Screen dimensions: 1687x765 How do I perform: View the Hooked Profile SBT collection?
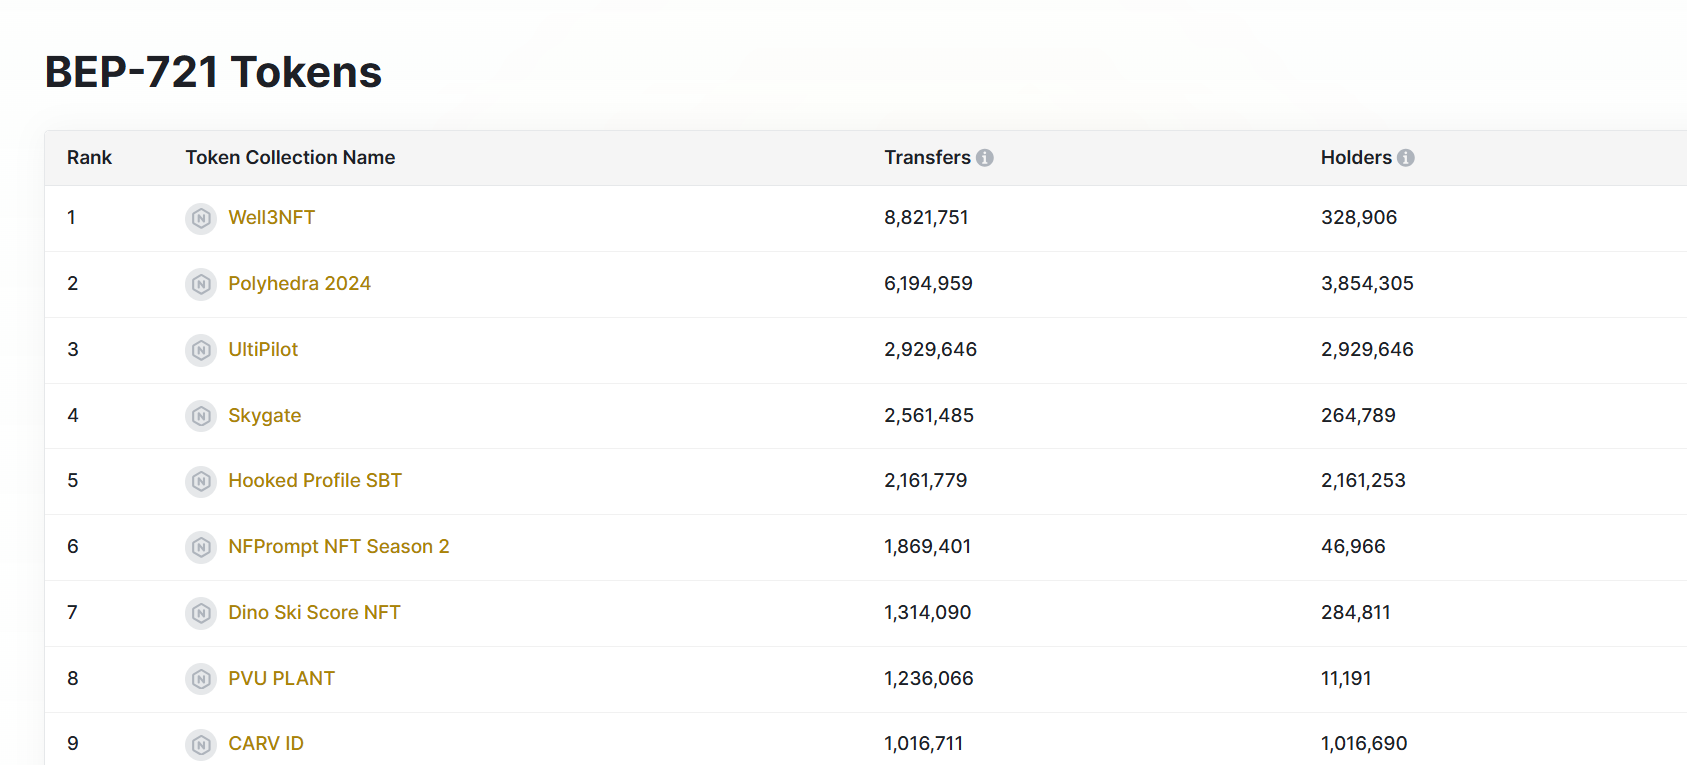(315, 481)
